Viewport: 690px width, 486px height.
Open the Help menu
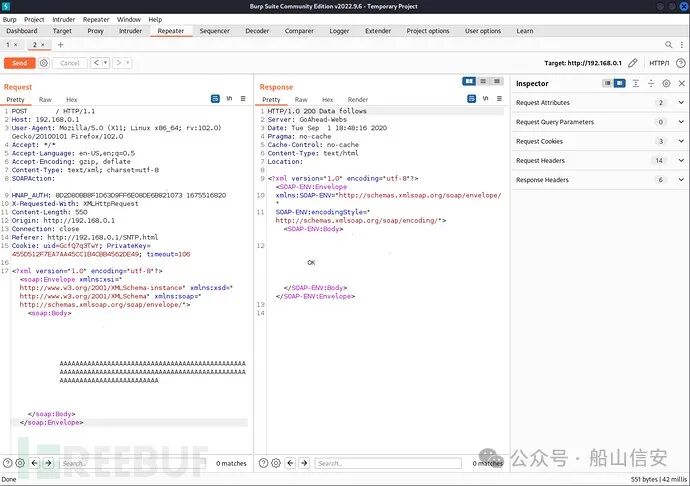[x=155, y=19]
